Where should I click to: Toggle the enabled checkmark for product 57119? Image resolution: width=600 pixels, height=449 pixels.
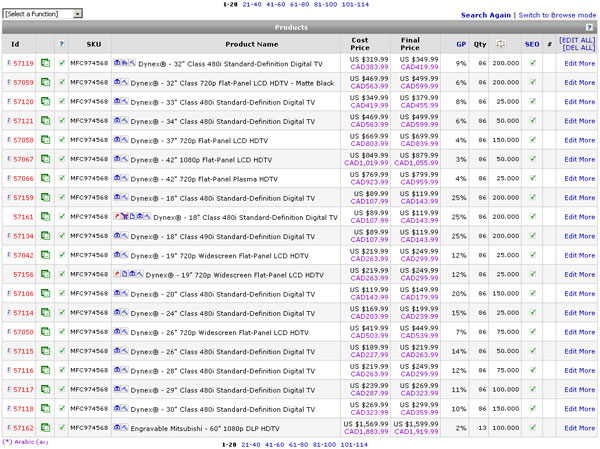62,63
